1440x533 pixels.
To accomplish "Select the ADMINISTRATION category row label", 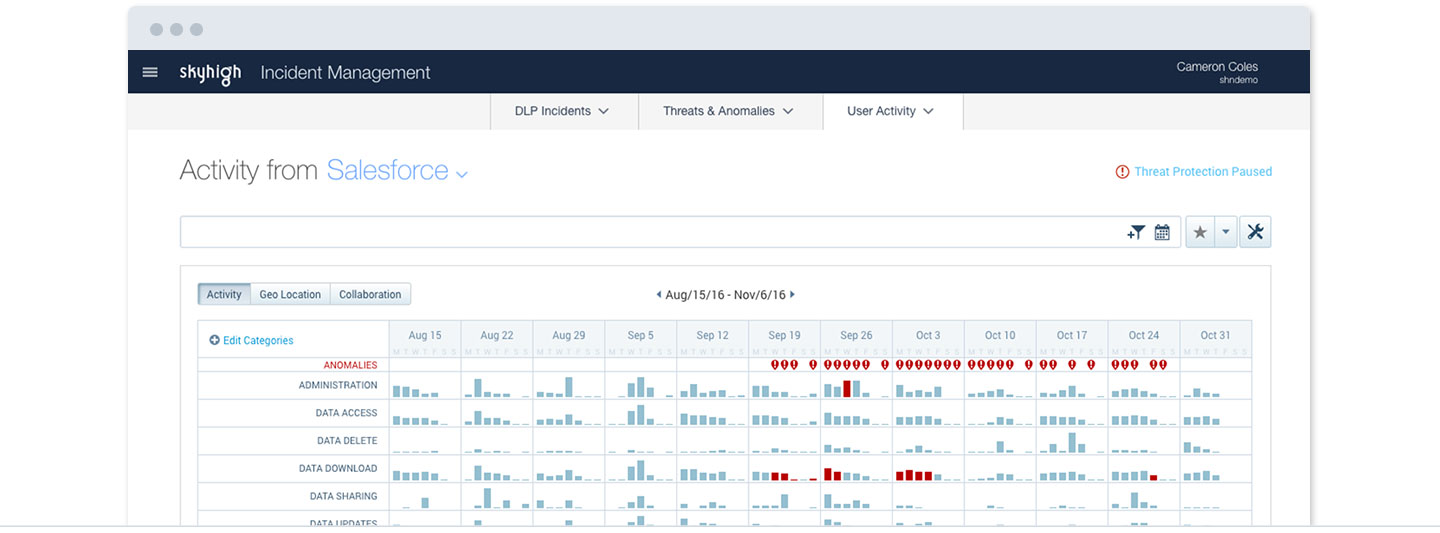I will tap(338, 385).
